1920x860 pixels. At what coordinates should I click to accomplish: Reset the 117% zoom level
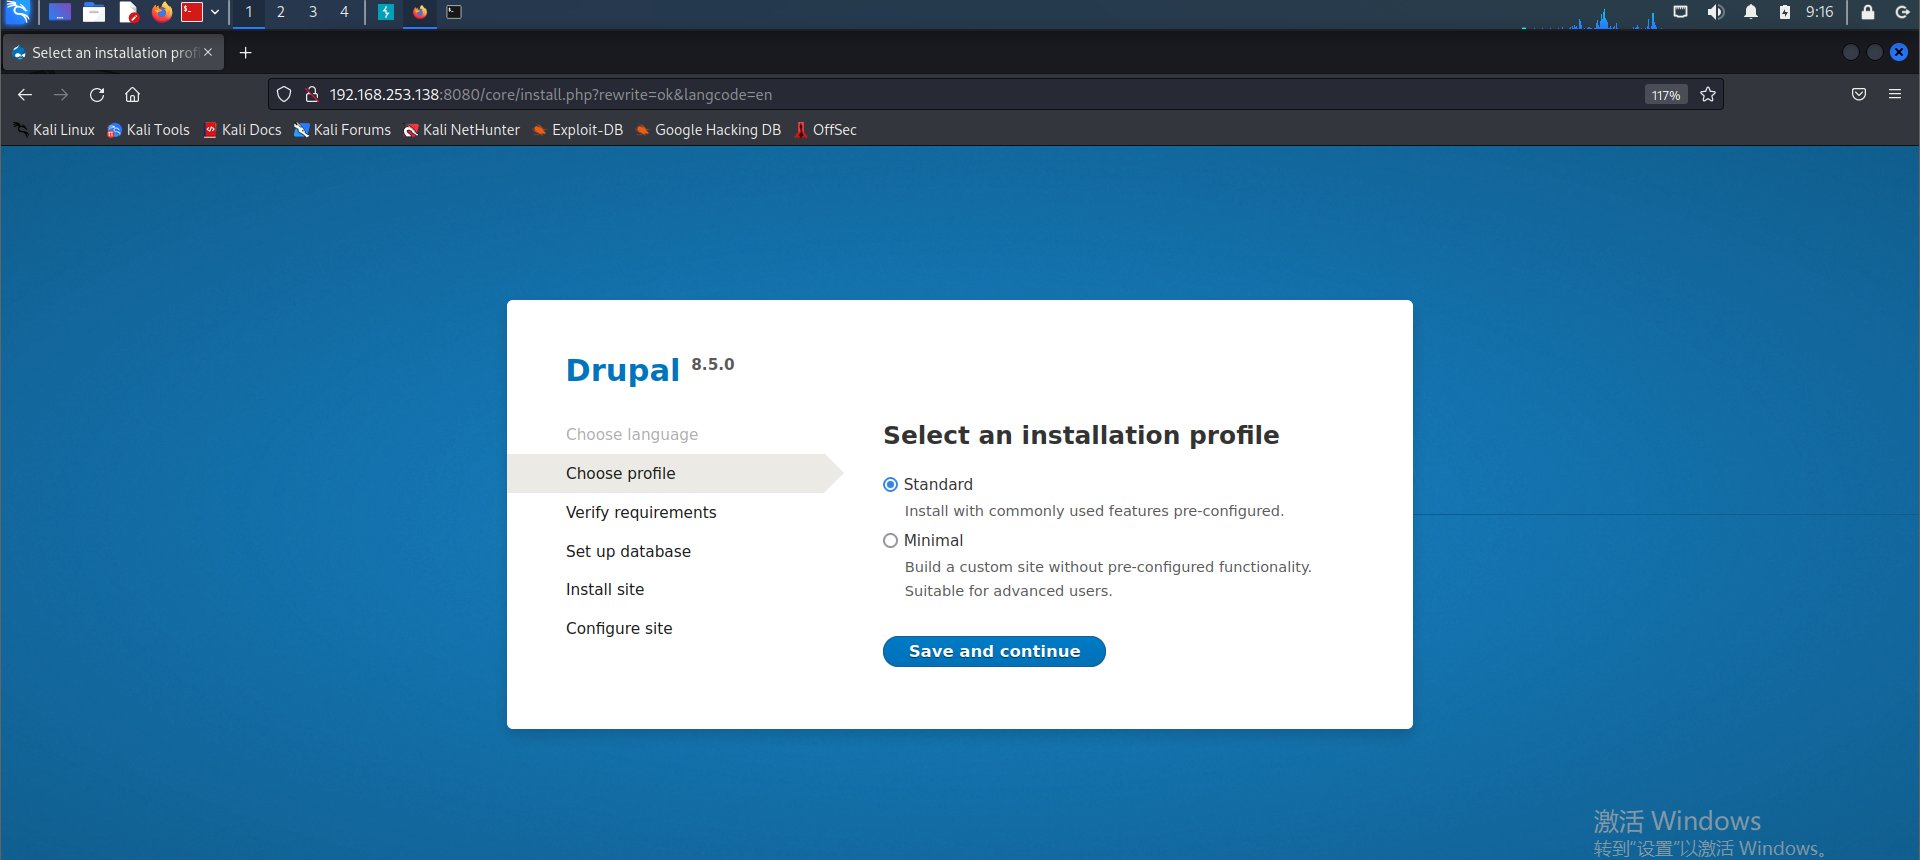click(1666, 95)
